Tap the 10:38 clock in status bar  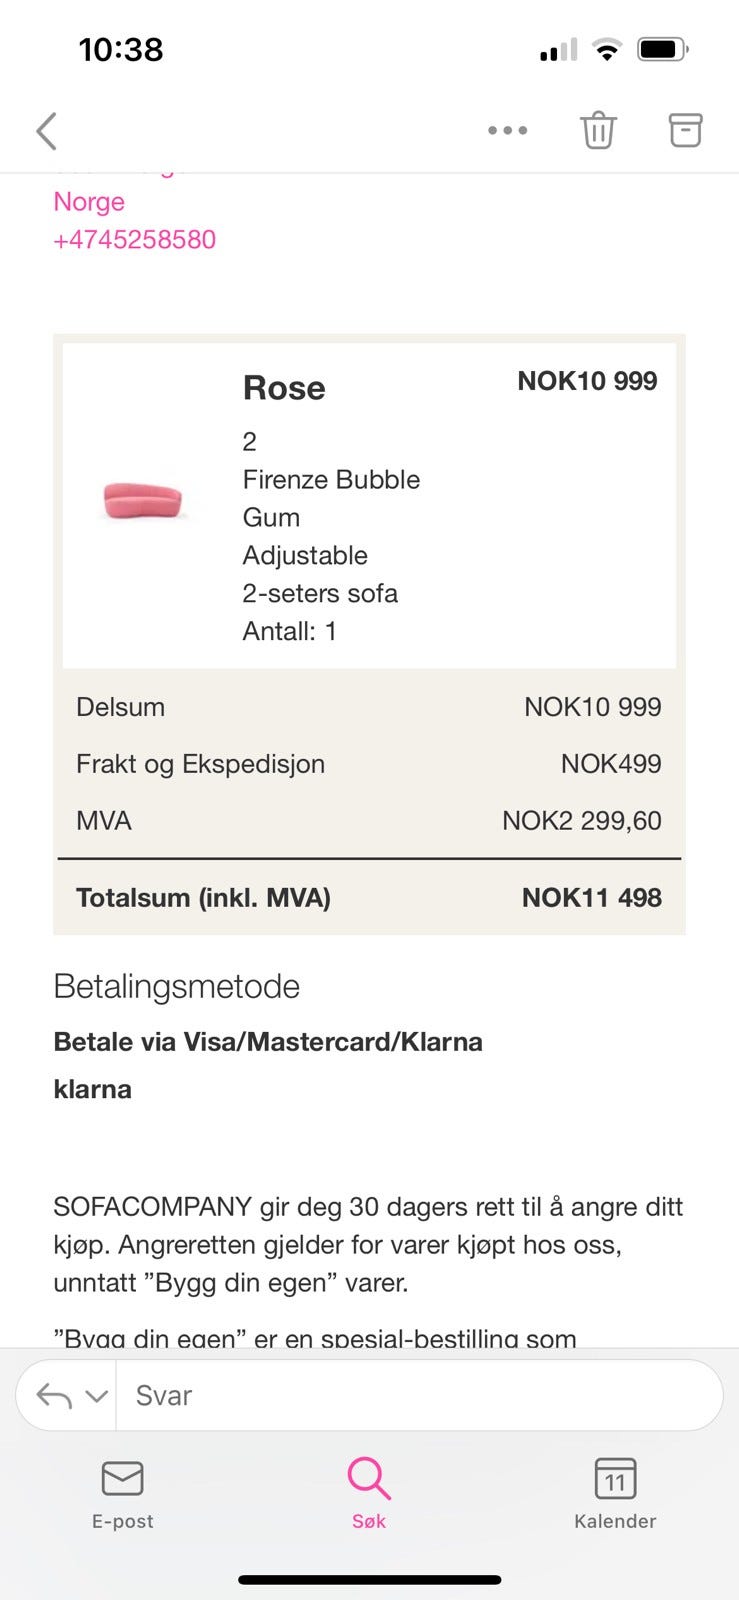coord(121,49)
